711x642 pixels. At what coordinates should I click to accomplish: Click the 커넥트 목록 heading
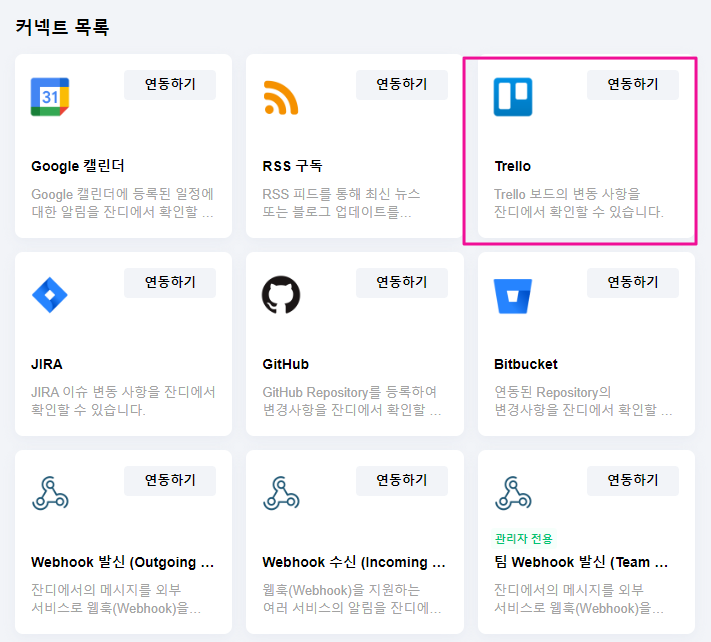tap(62, 27)
